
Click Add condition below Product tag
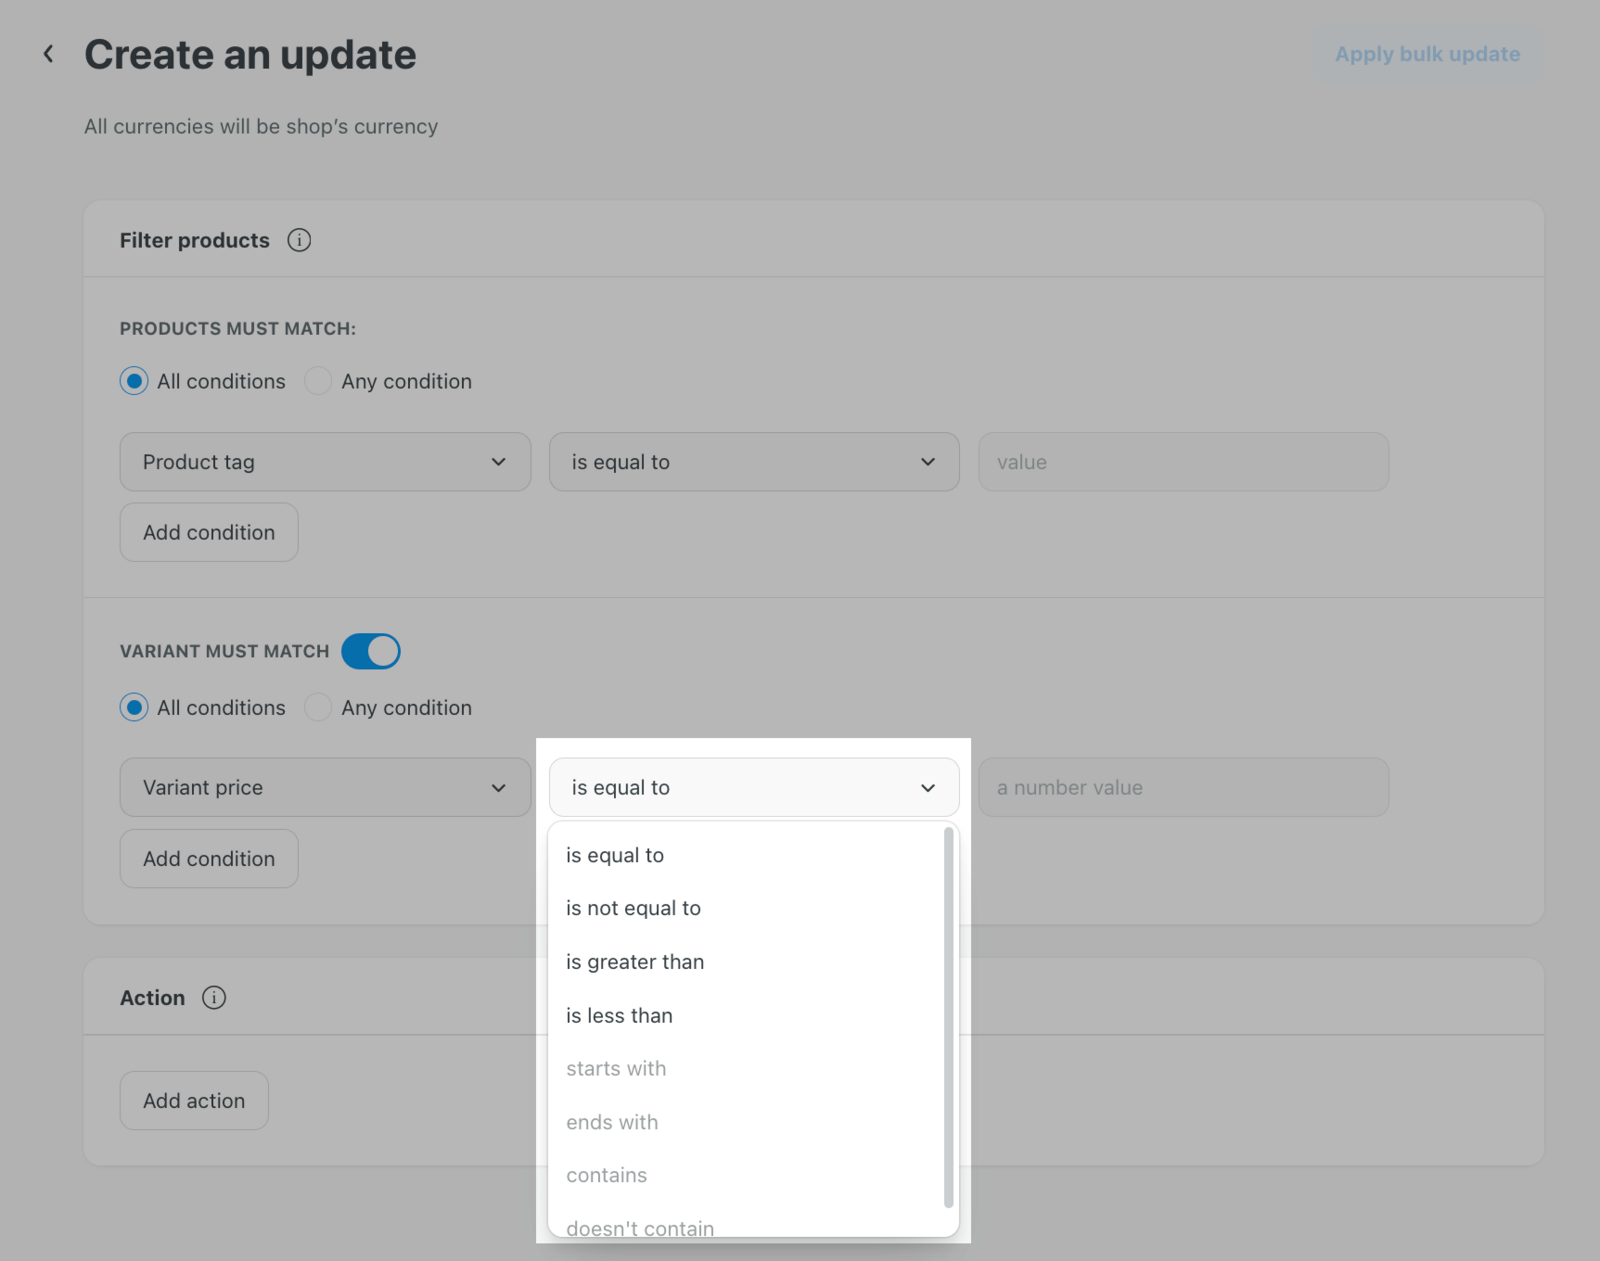(209, 533)
